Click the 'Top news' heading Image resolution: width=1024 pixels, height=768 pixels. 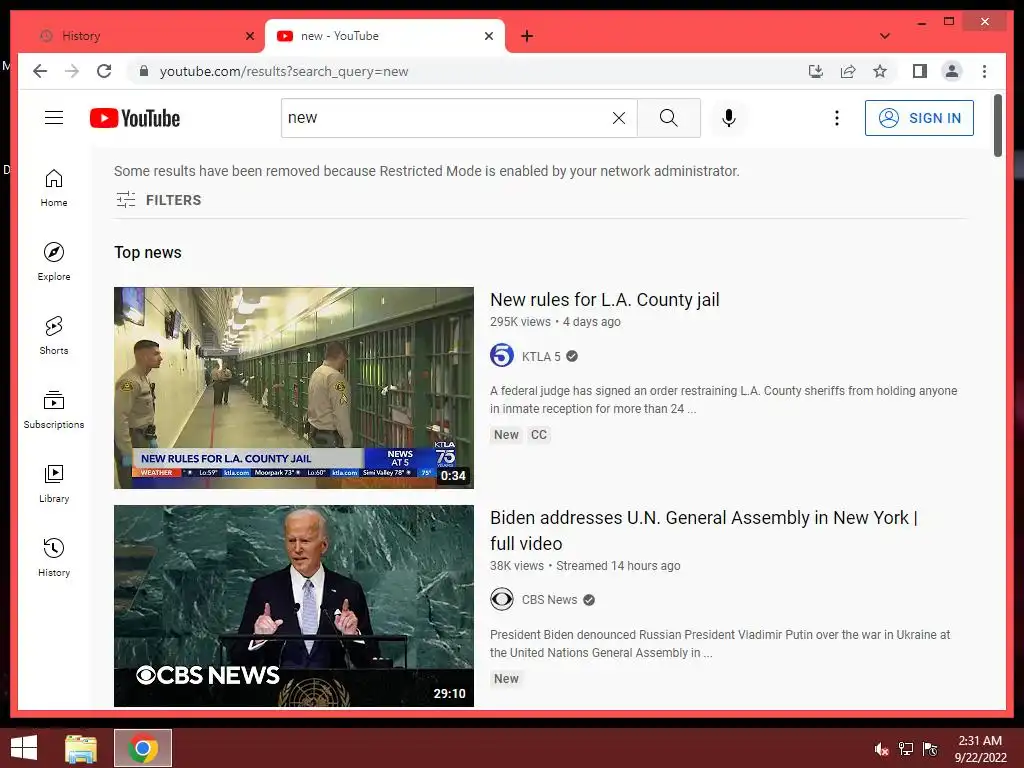pos(148,253)
